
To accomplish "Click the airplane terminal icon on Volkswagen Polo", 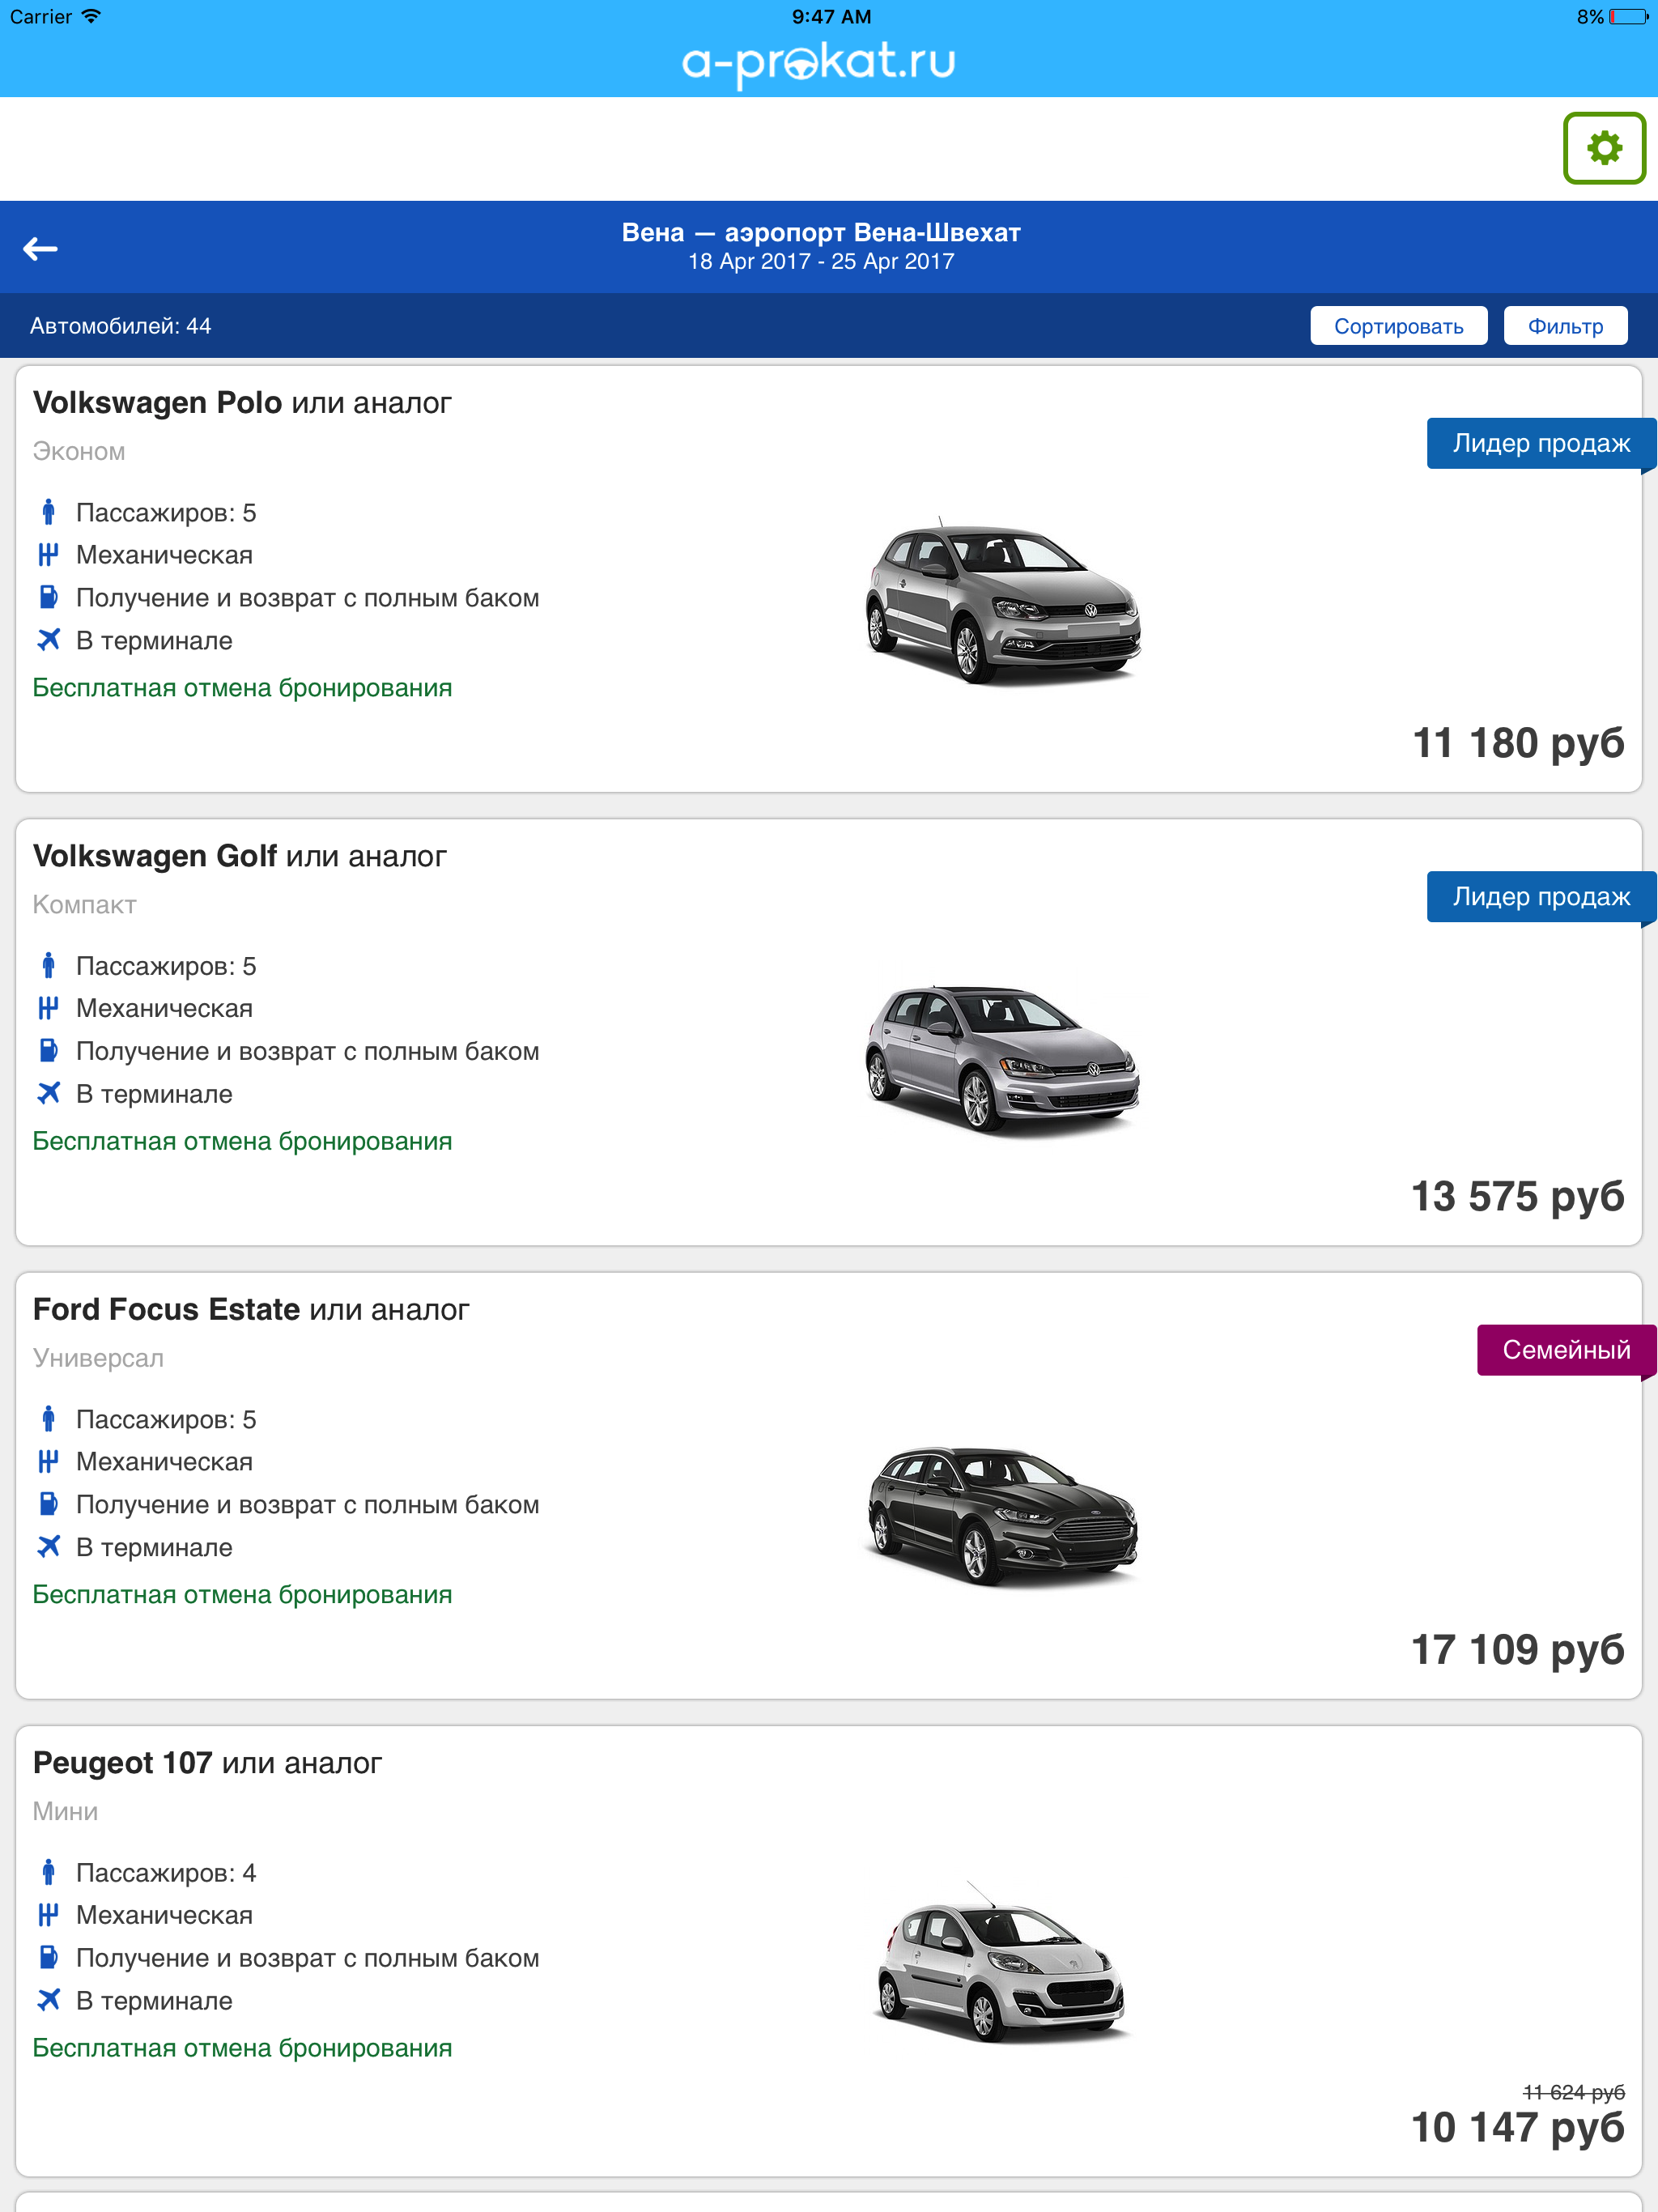I will [x=48, y=640].
